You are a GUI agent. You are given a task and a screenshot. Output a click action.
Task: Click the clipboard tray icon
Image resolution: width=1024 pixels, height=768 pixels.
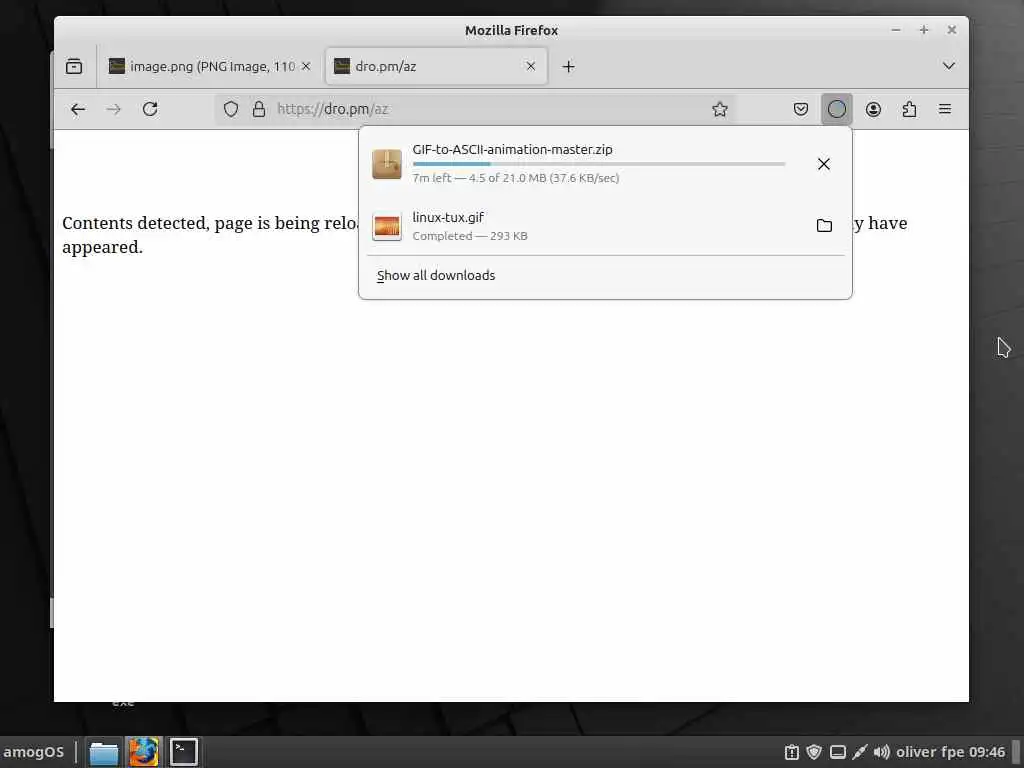click(792, 752)
